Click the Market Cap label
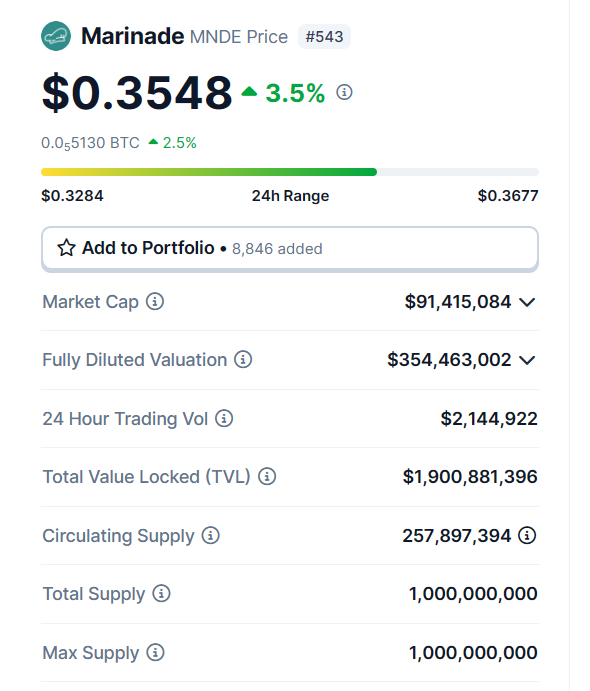 pyautogui.click(x=90, y=302)
